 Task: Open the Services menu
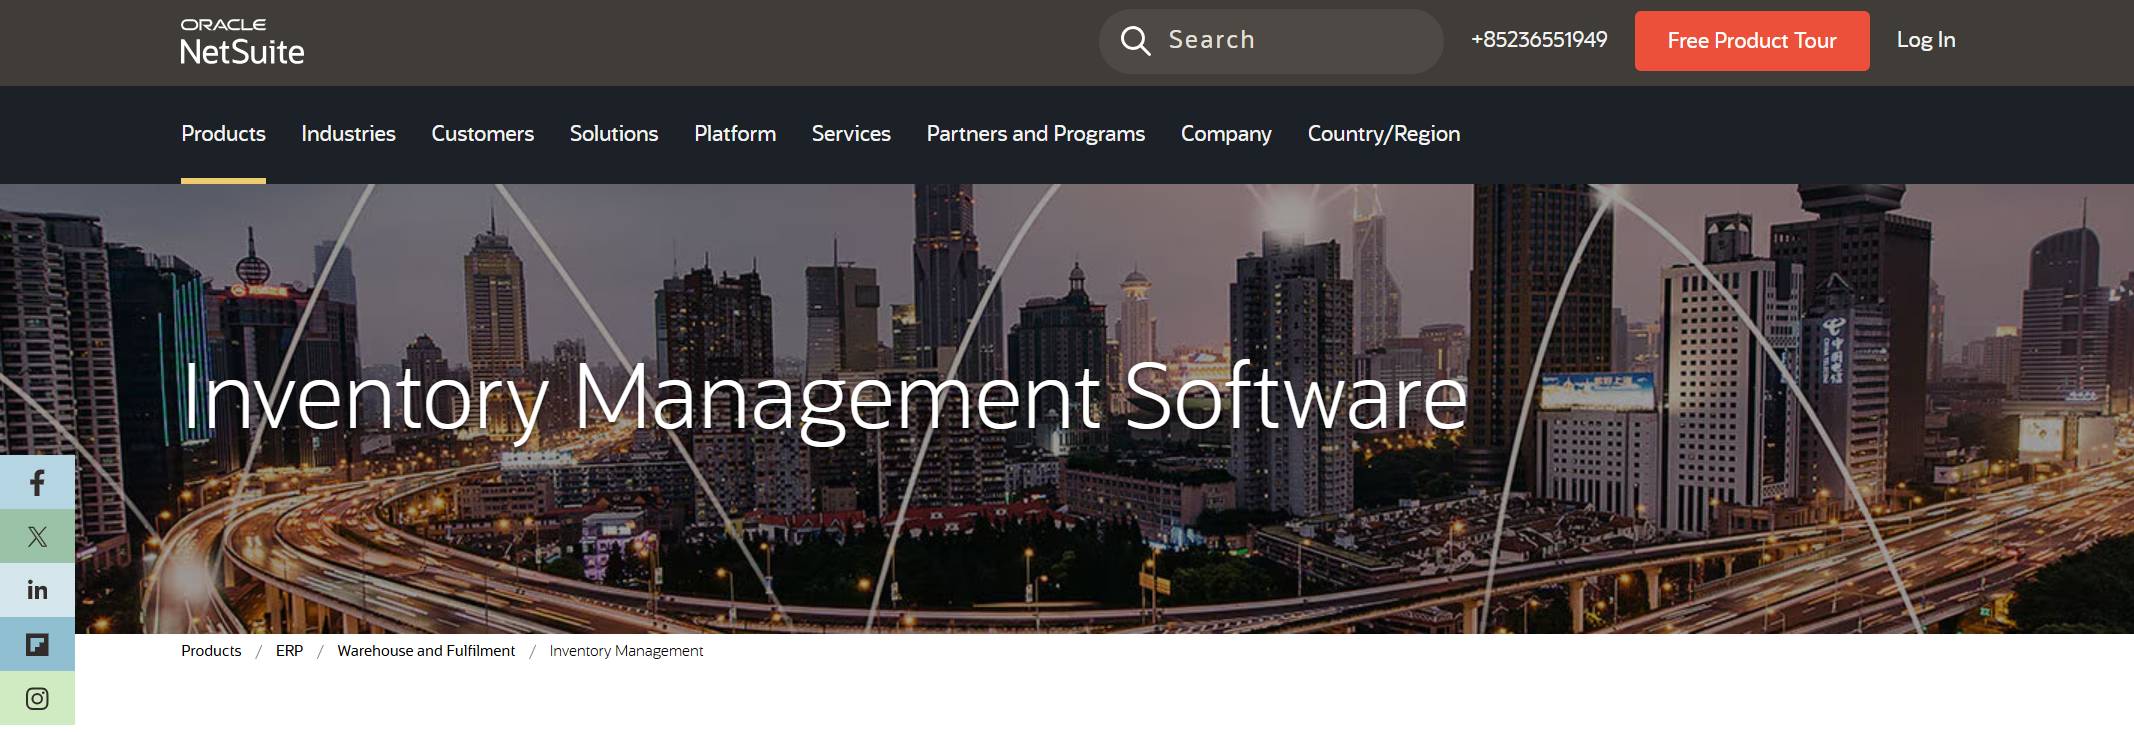851,134
